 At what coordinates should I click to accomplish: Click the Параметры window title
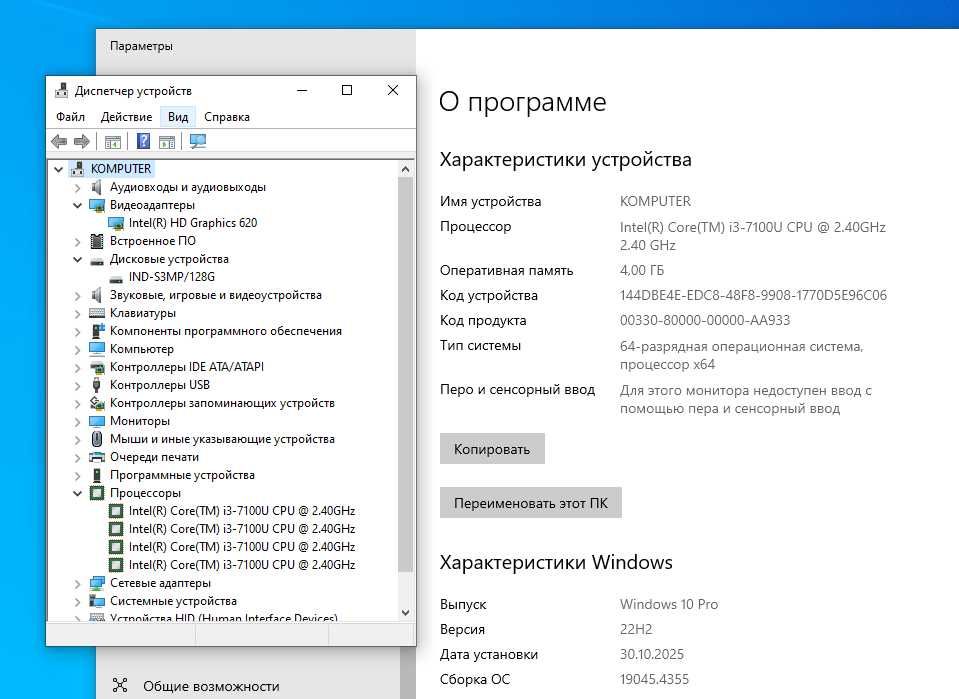tap(141, 46)
